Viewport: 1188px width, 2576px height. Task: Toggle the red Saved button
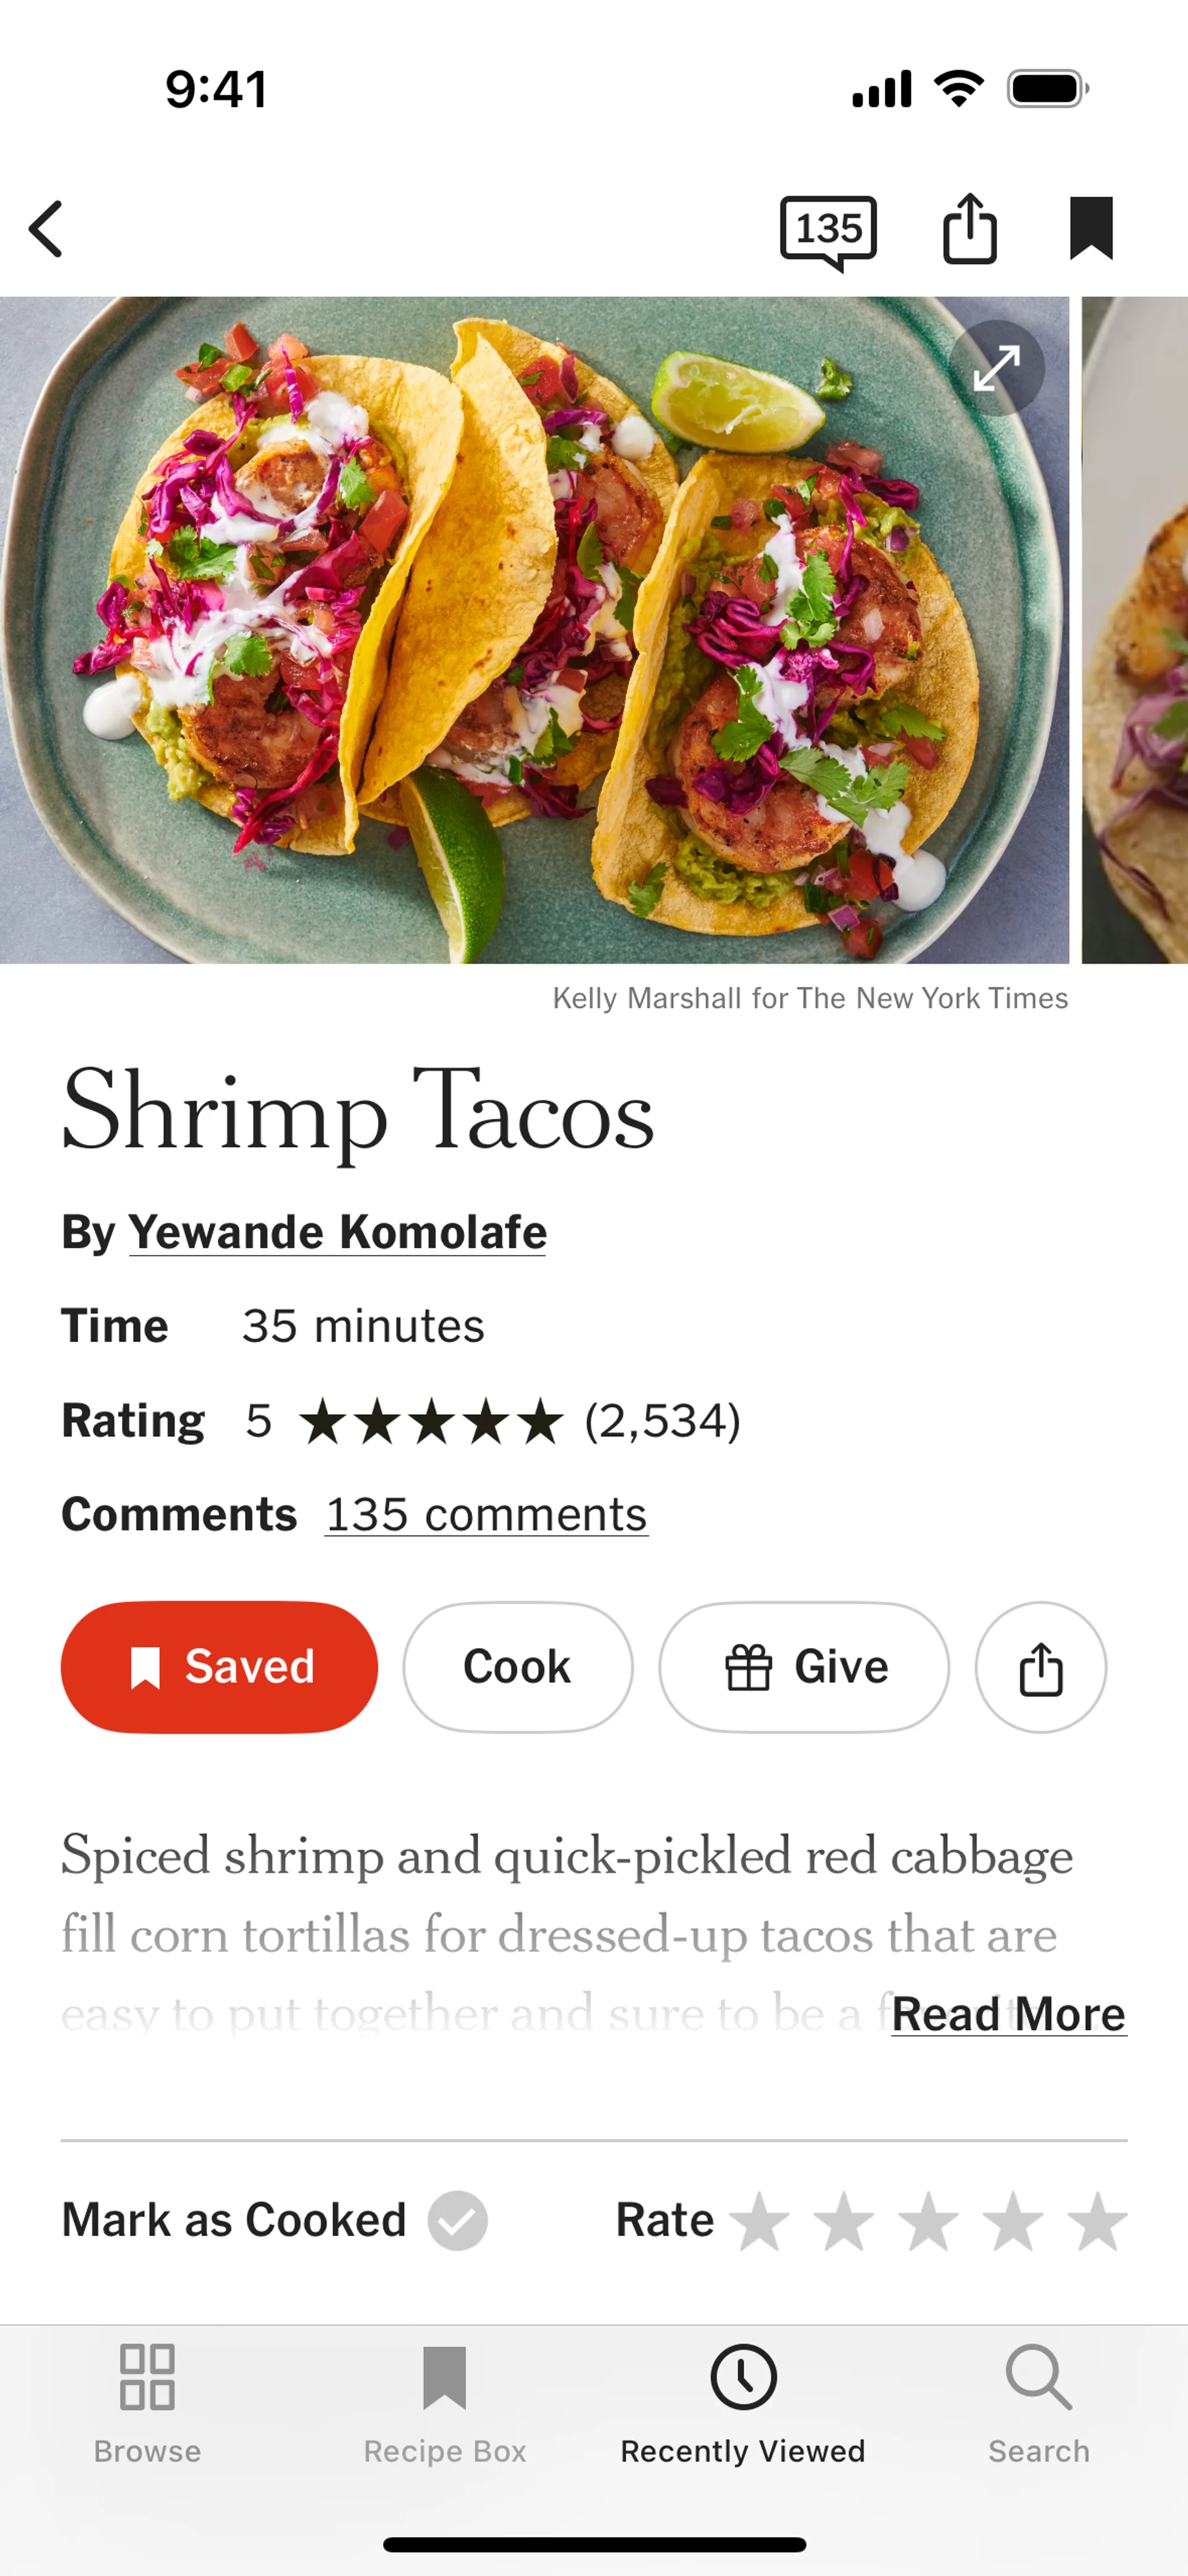pos(220,1667)
